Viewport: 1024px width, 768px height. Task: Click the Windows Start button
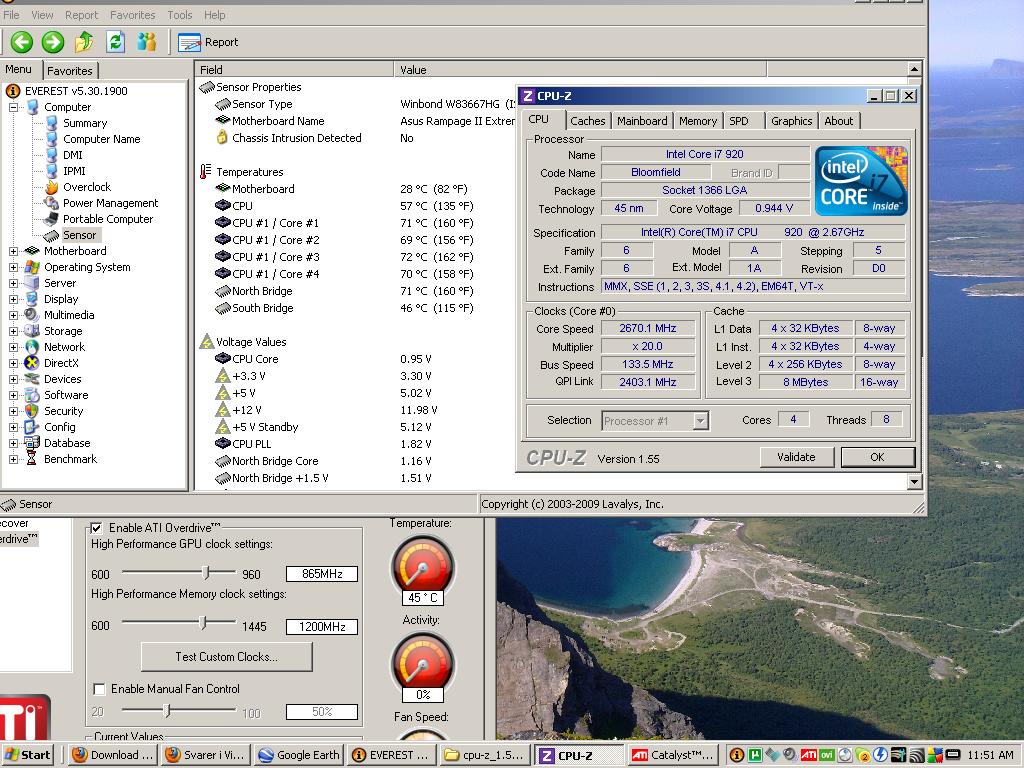[29, 755]
